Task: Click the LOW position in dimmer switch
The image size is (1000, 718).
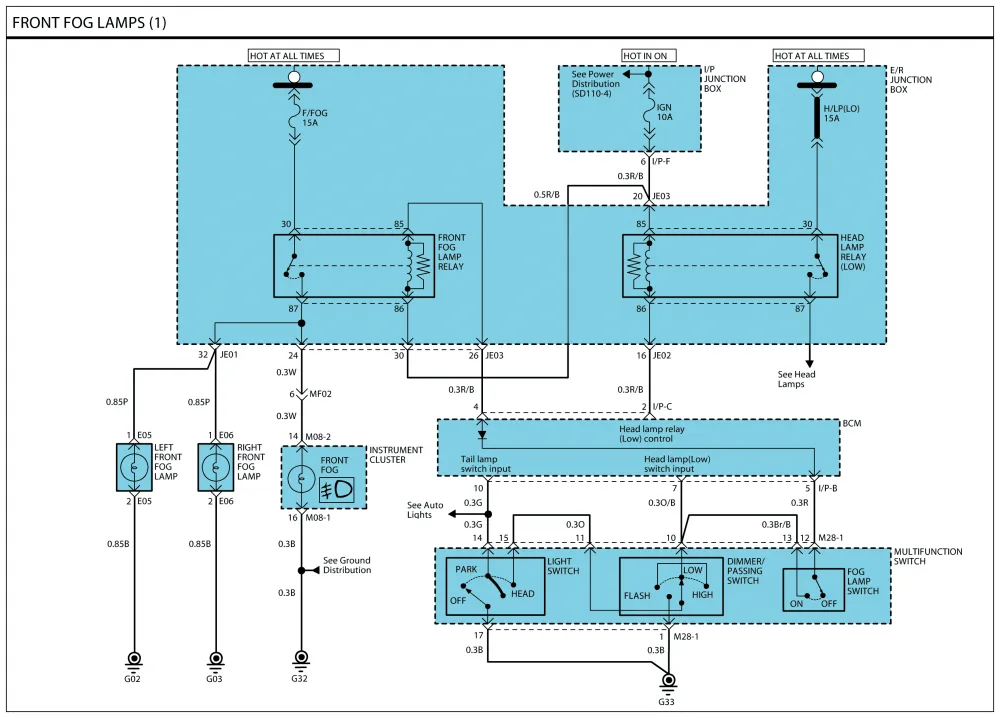Action: pos(693,570)
